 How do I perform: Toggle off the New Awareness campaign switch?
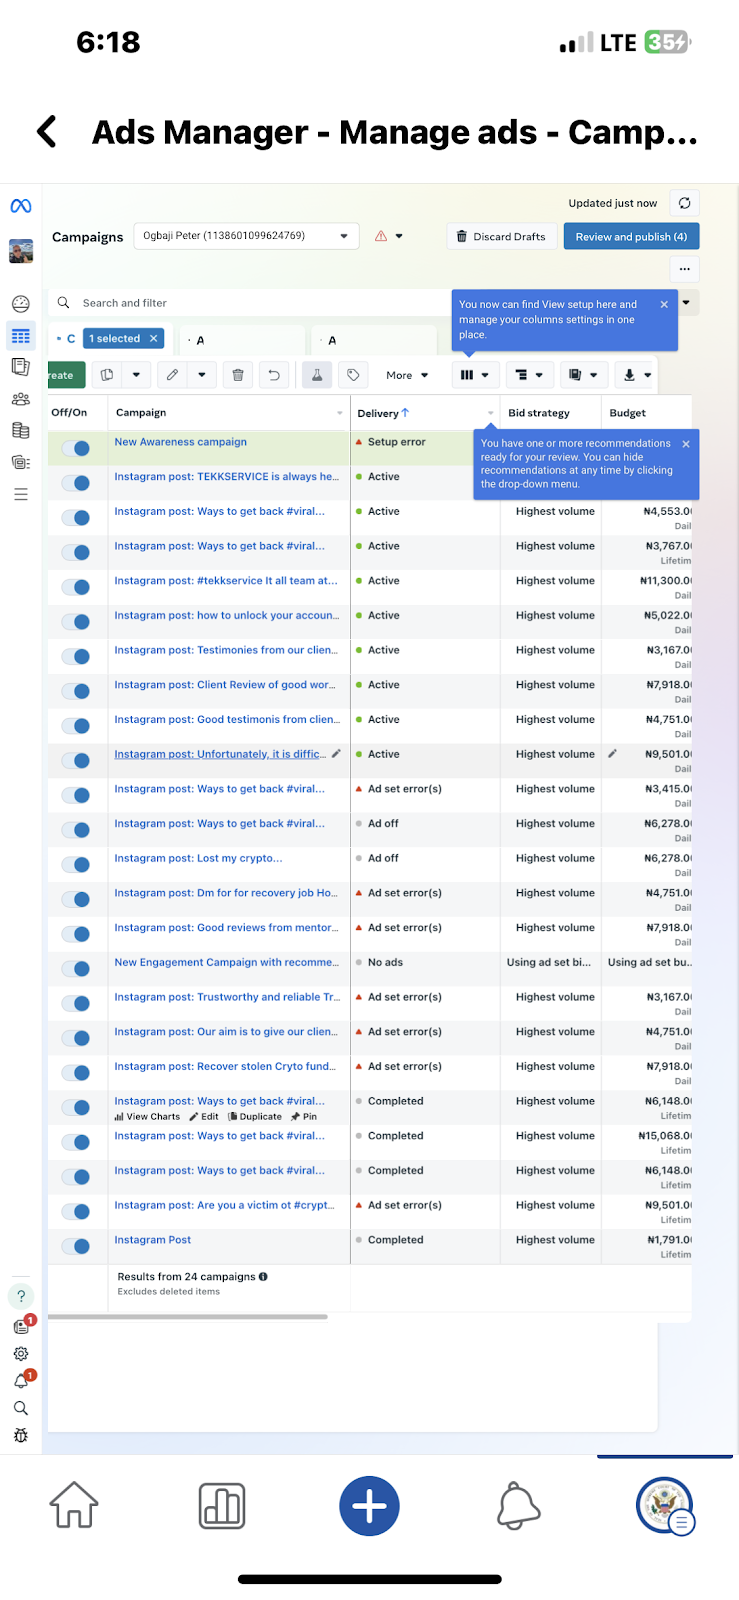pos(76,448)
